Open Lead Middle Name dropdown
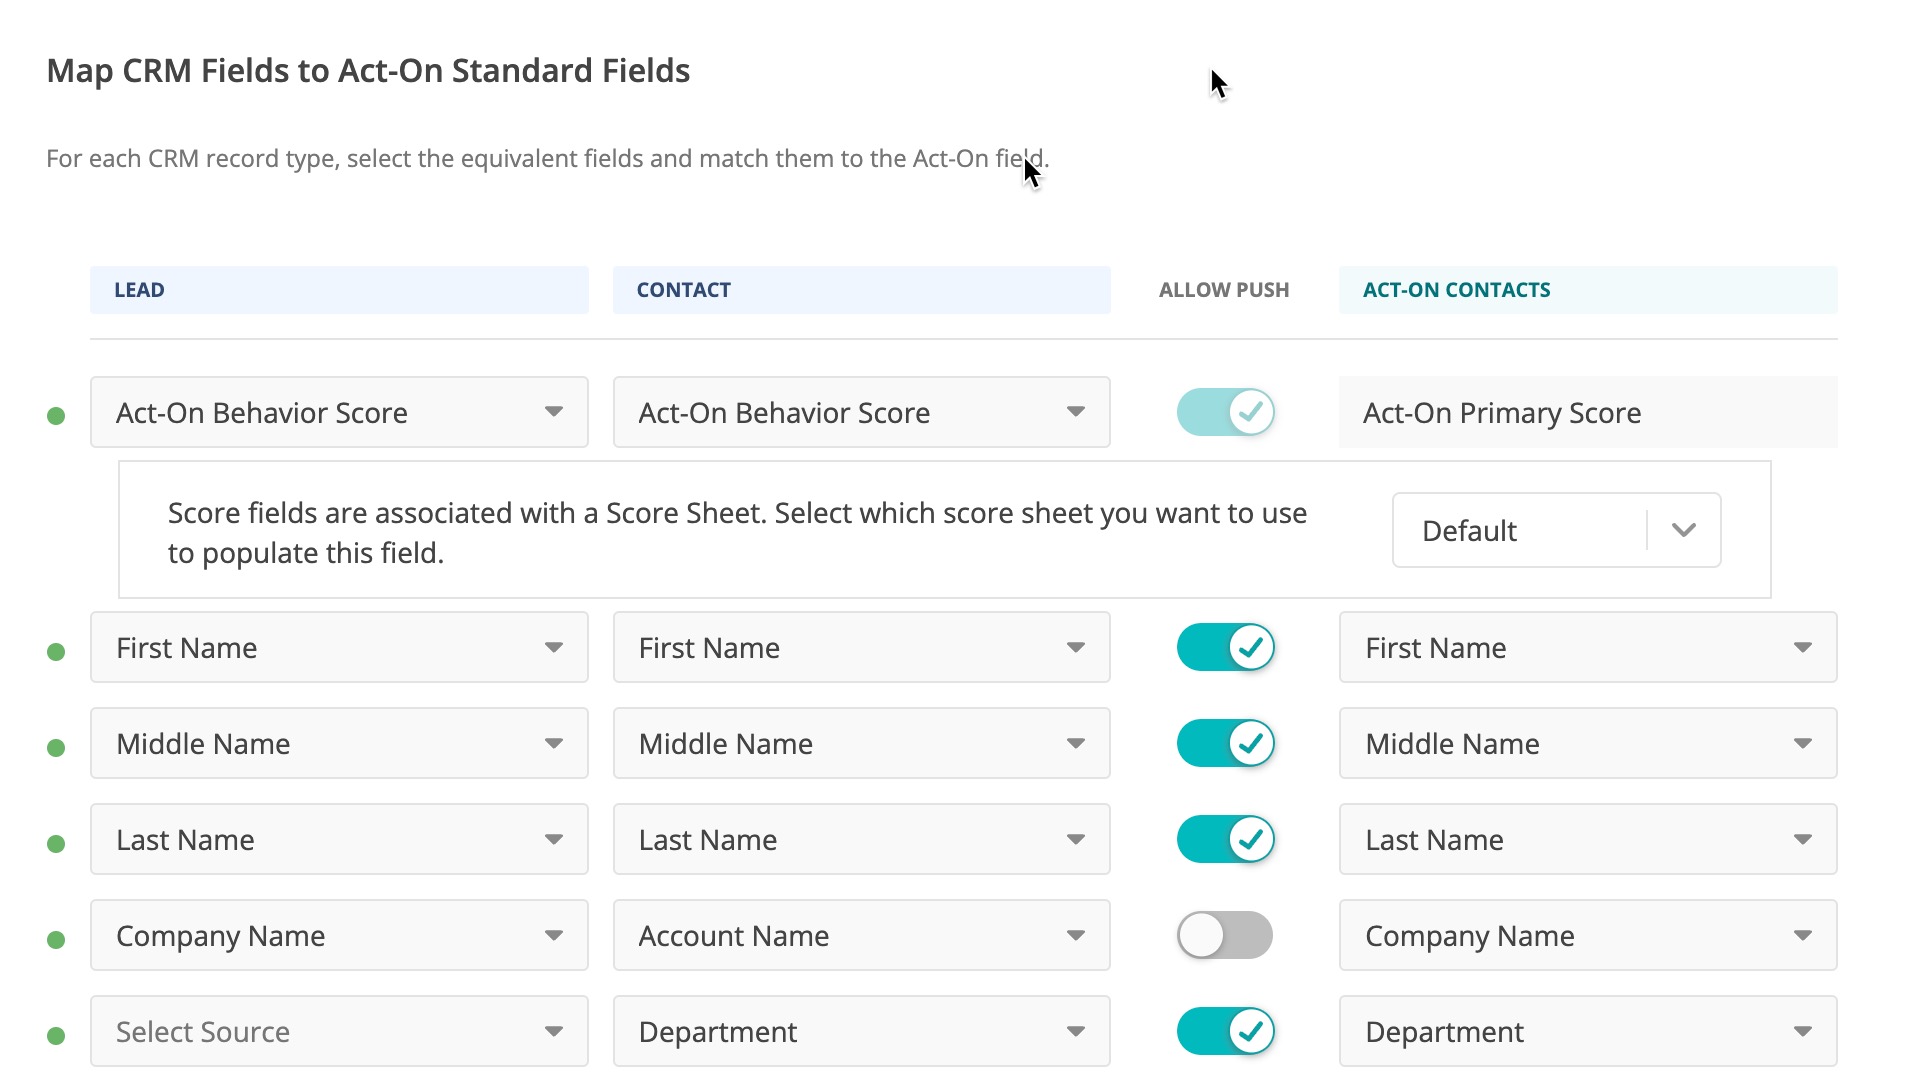1914x1080 pixels. pyautogui.click(x=339, y=744)
